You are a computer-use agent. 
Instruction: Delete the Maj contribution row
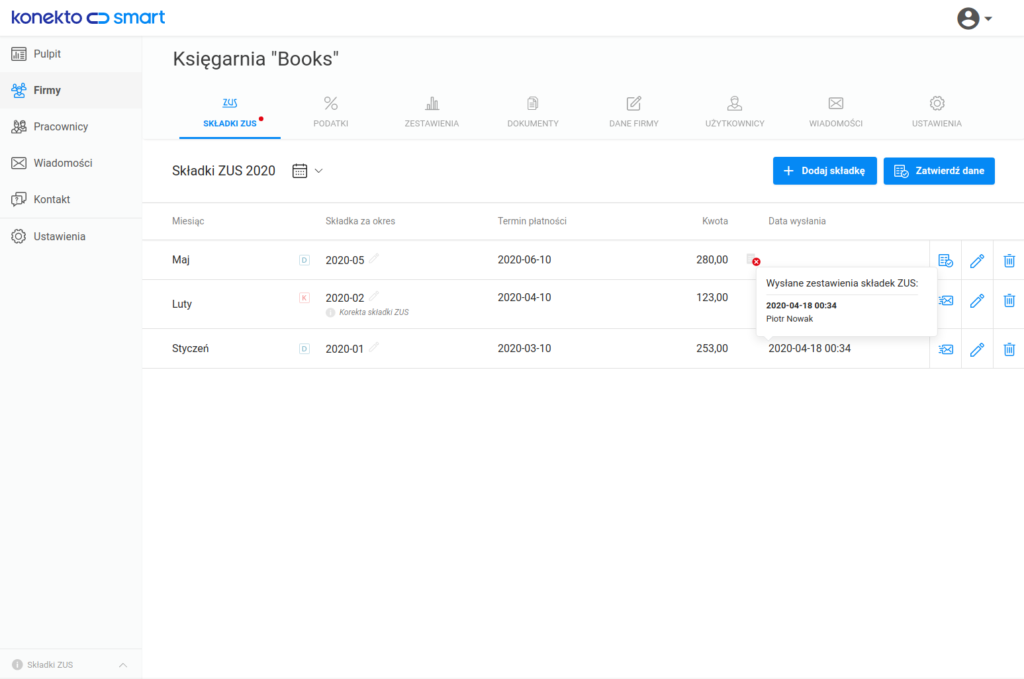click(1009, 261)
